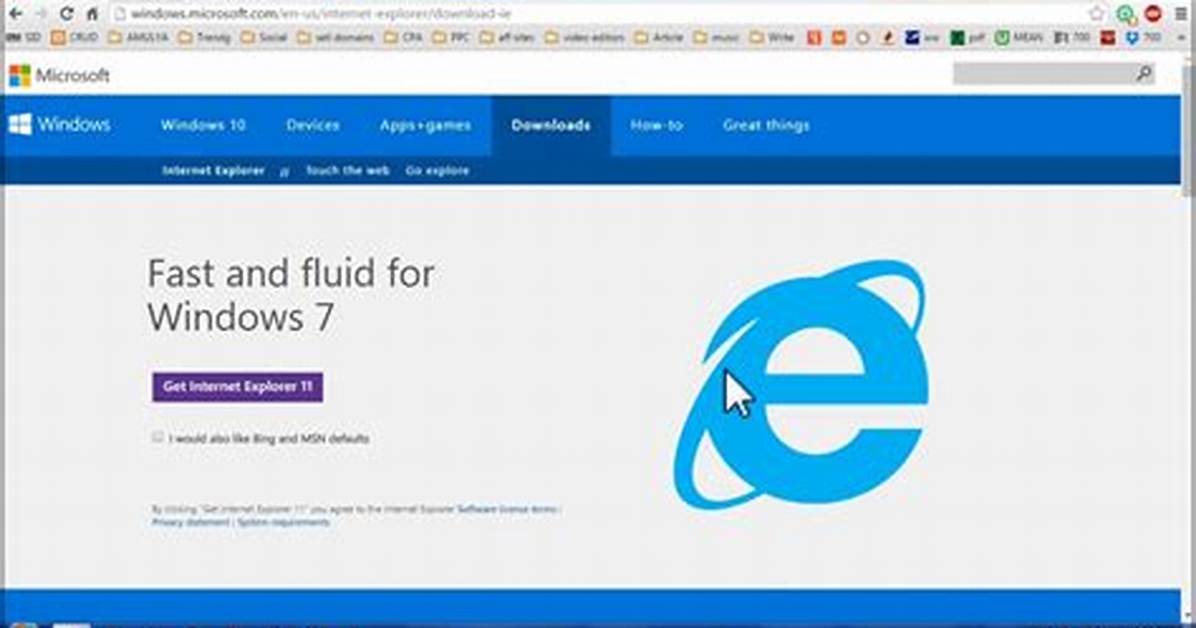Open the Trendig bookmark folder
1196x628 pixels.
tap(204, 37)
